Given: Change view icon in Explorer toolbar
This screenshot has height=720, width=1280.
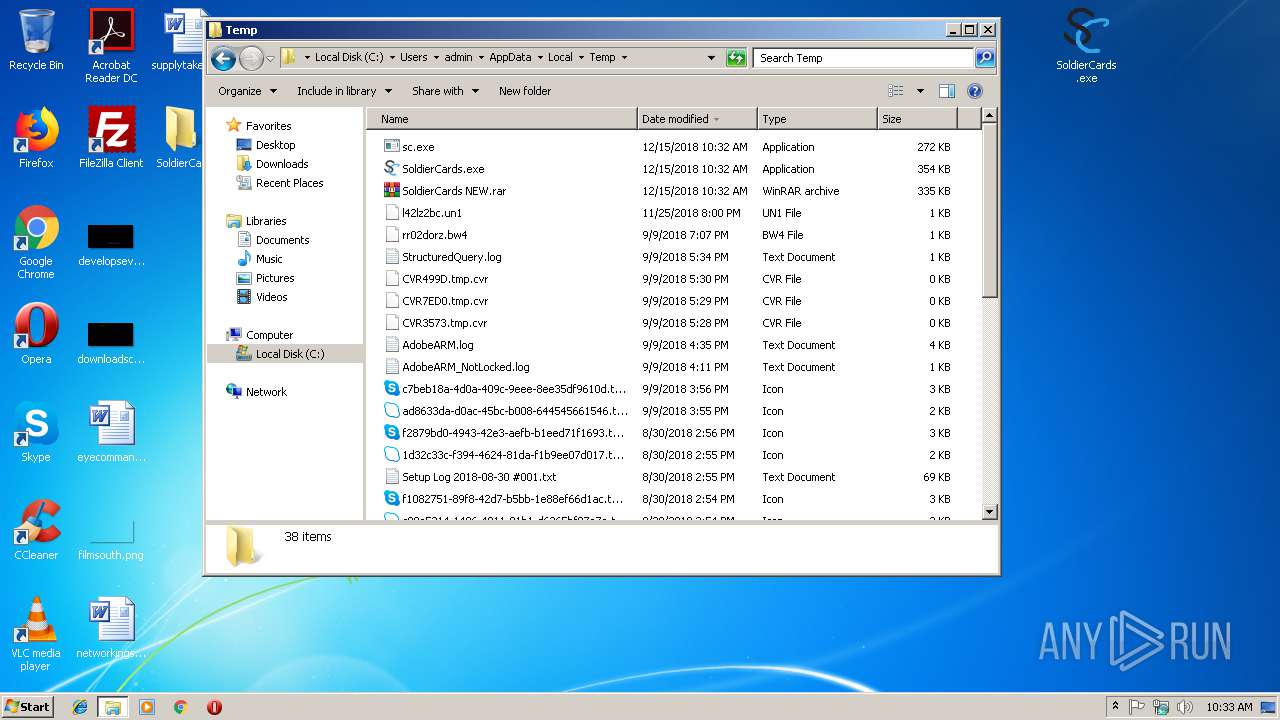Looking at the screenshot, I should coord(896,91).
